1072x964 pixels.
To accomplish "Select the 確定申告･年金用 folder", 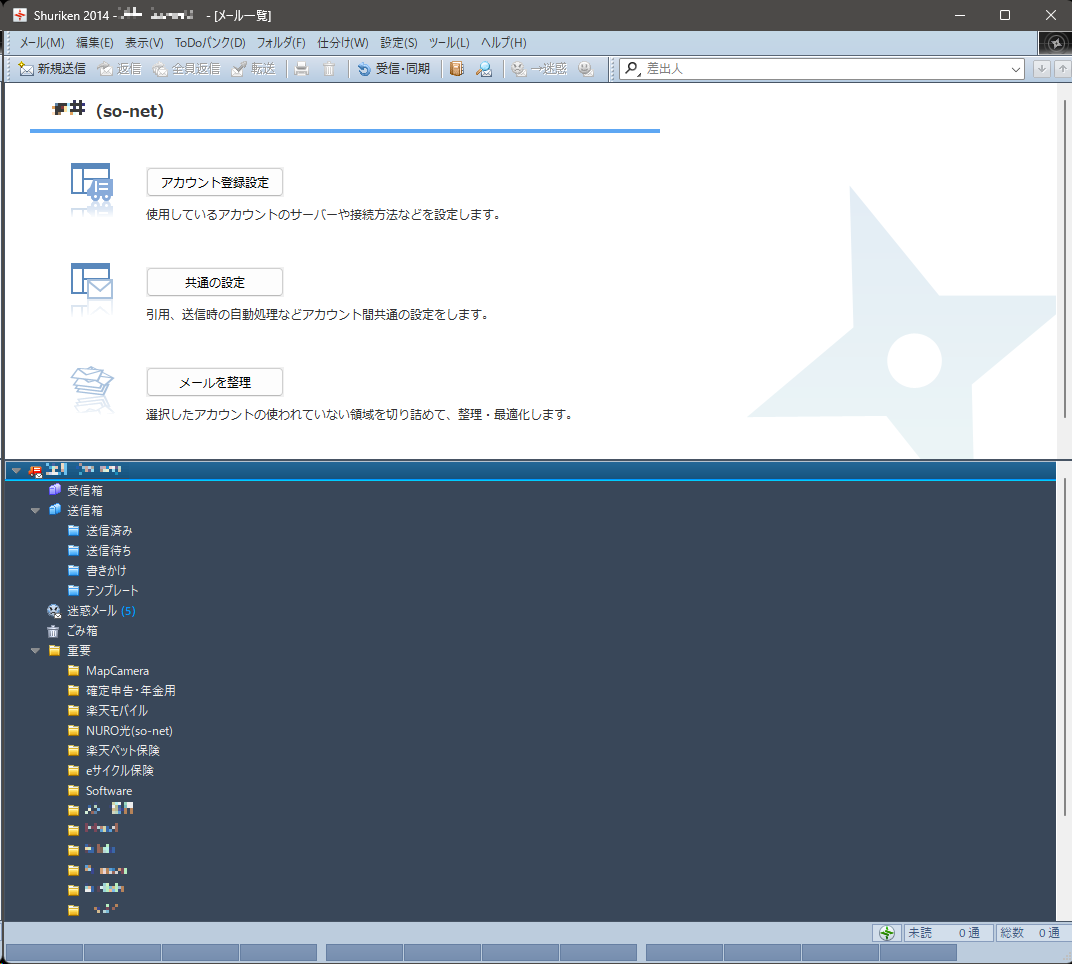I will [131, 691].
